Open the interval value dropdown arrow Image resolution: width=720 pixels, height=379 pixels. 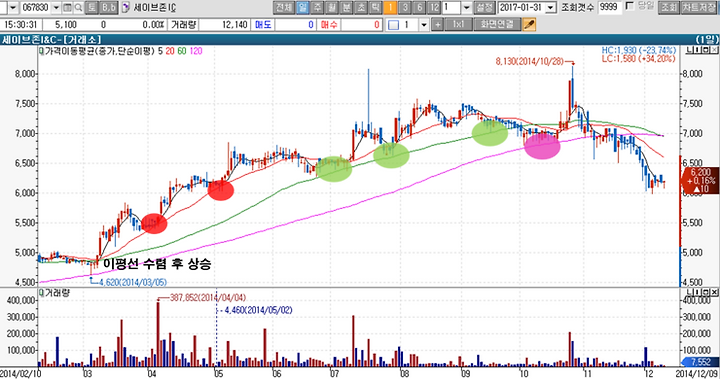point(467,7)
